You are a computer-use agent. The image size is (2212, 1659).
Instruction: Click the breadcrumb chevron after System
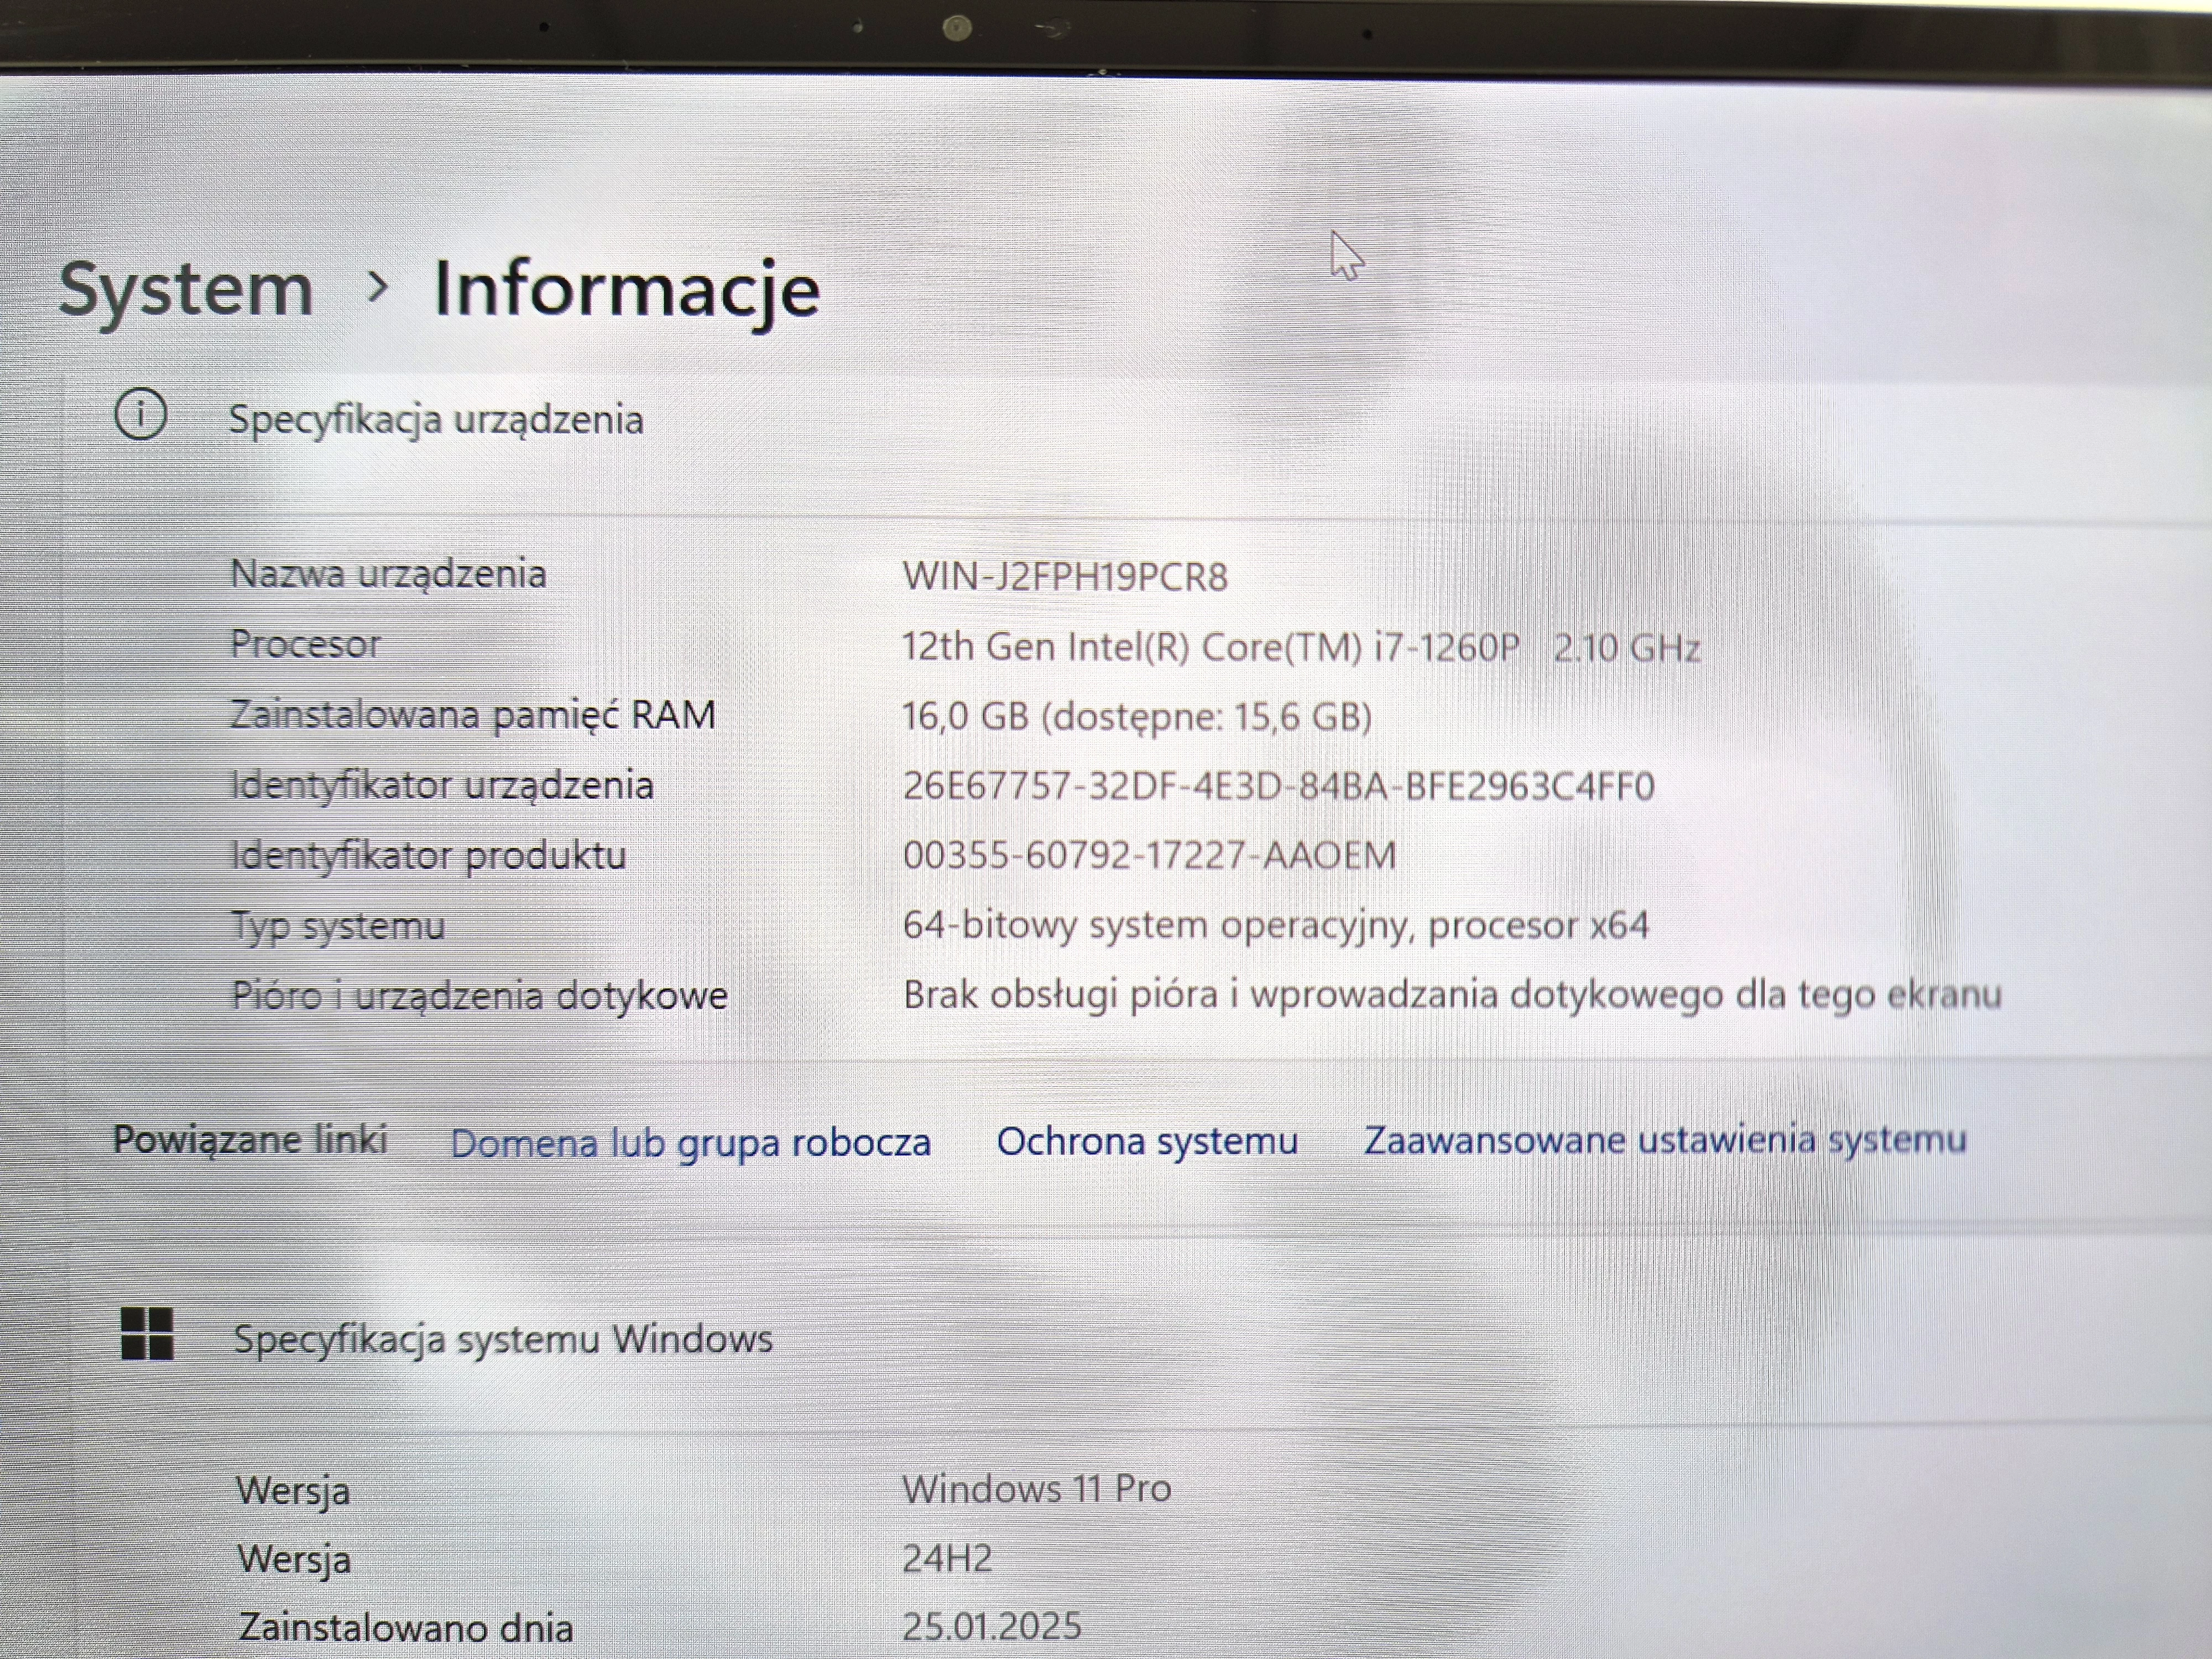(x=377, y=288)
